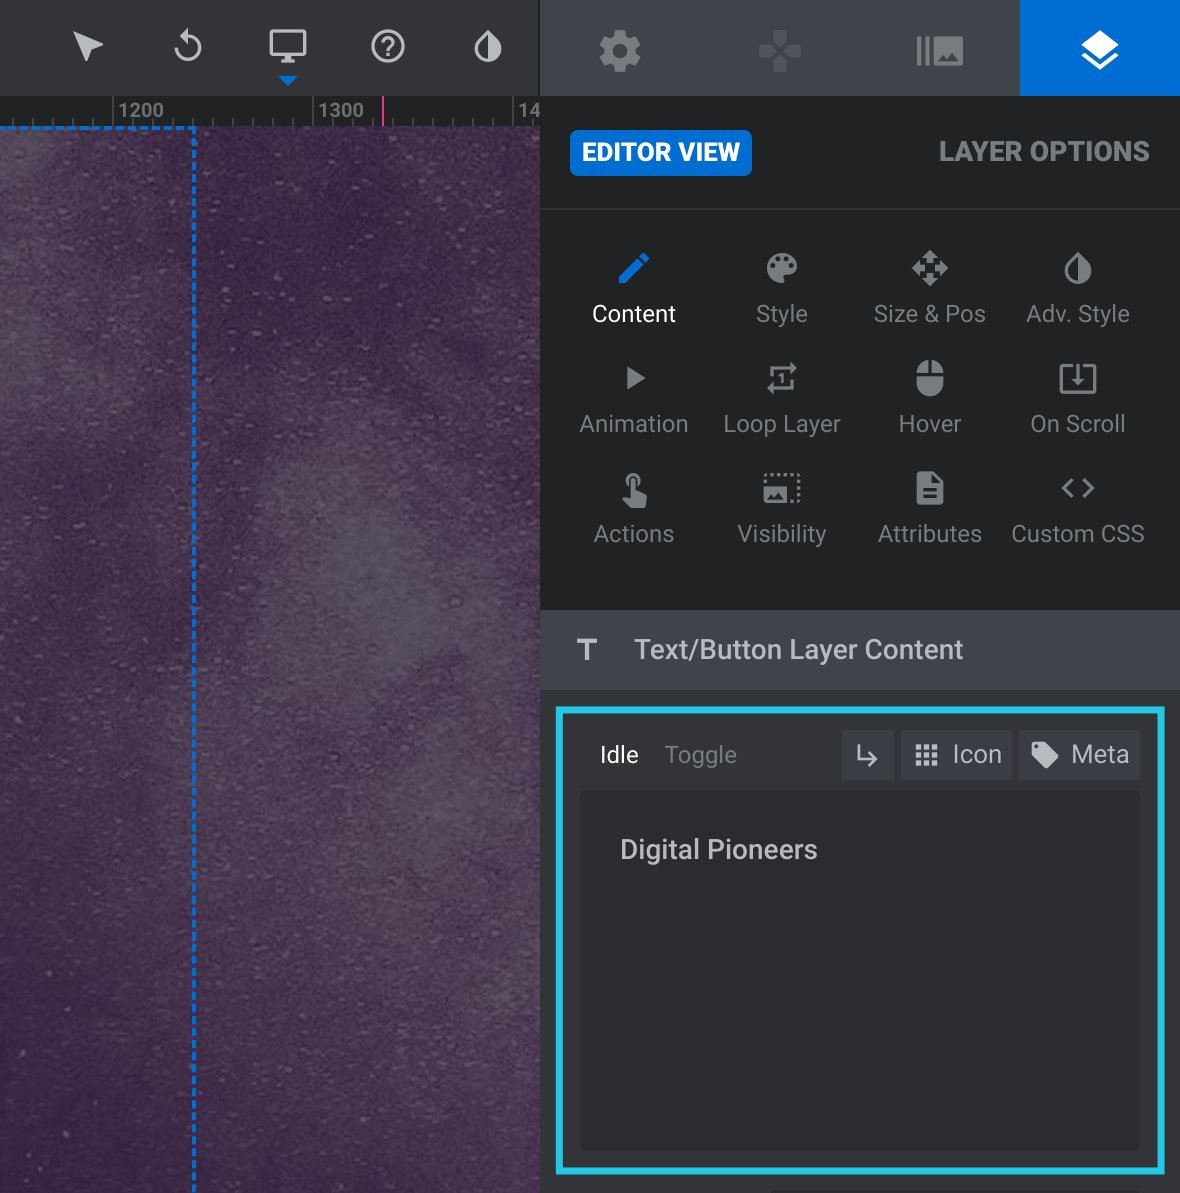Screen dimensions: 1180x1193
Task: Open the help question mark icon
Action: click(x=388, y=46)
